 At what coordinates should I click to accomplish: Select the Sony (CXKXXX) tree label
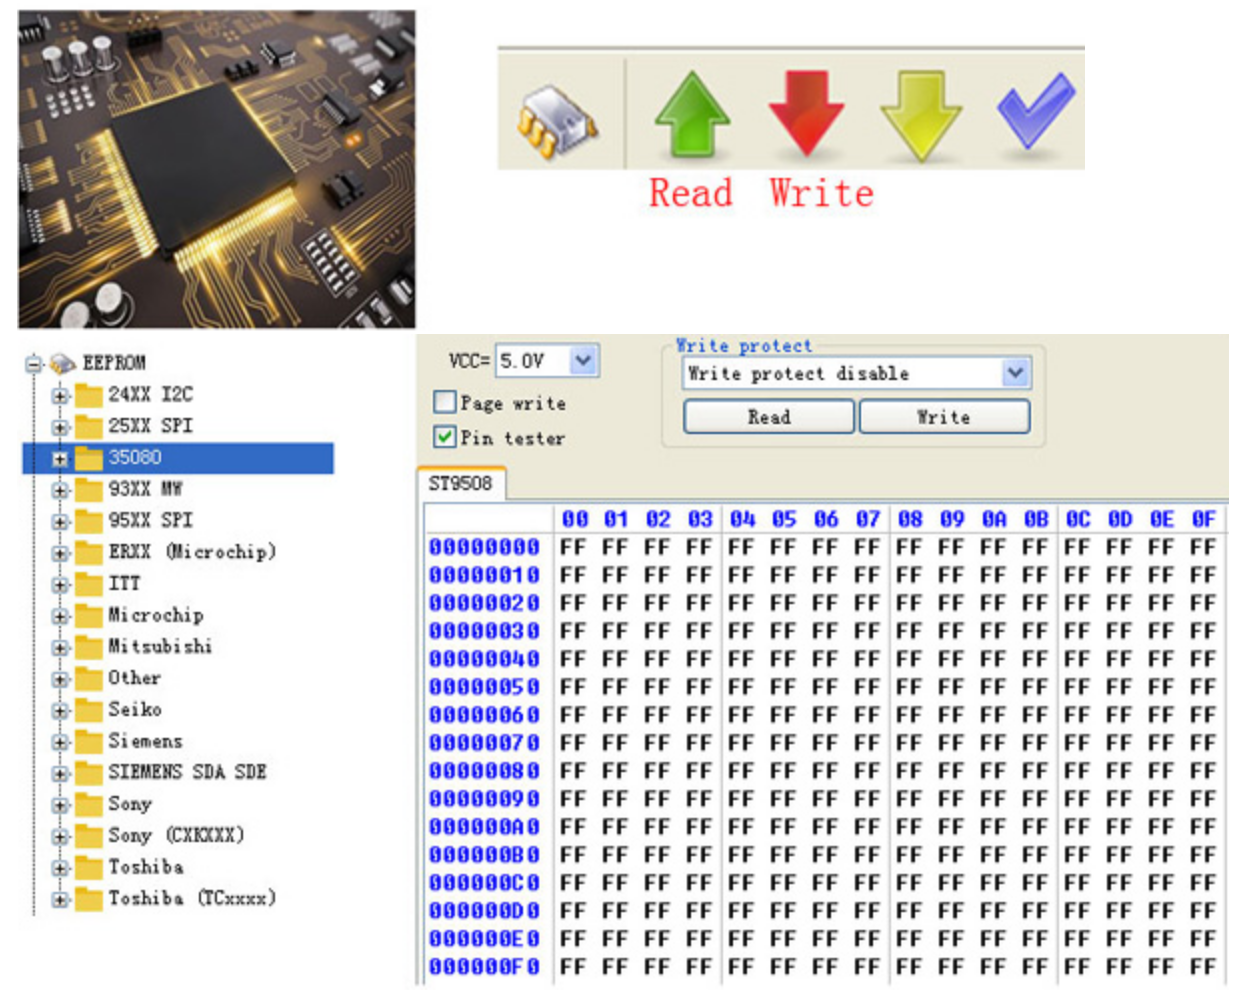click(176, 835)
